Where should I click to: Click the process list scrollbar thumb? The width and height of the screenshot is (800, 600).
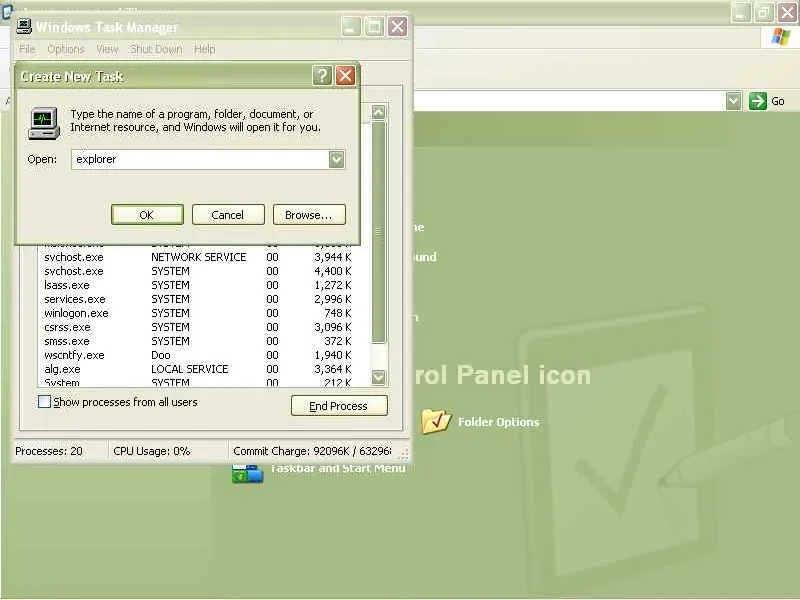[378, 232]
